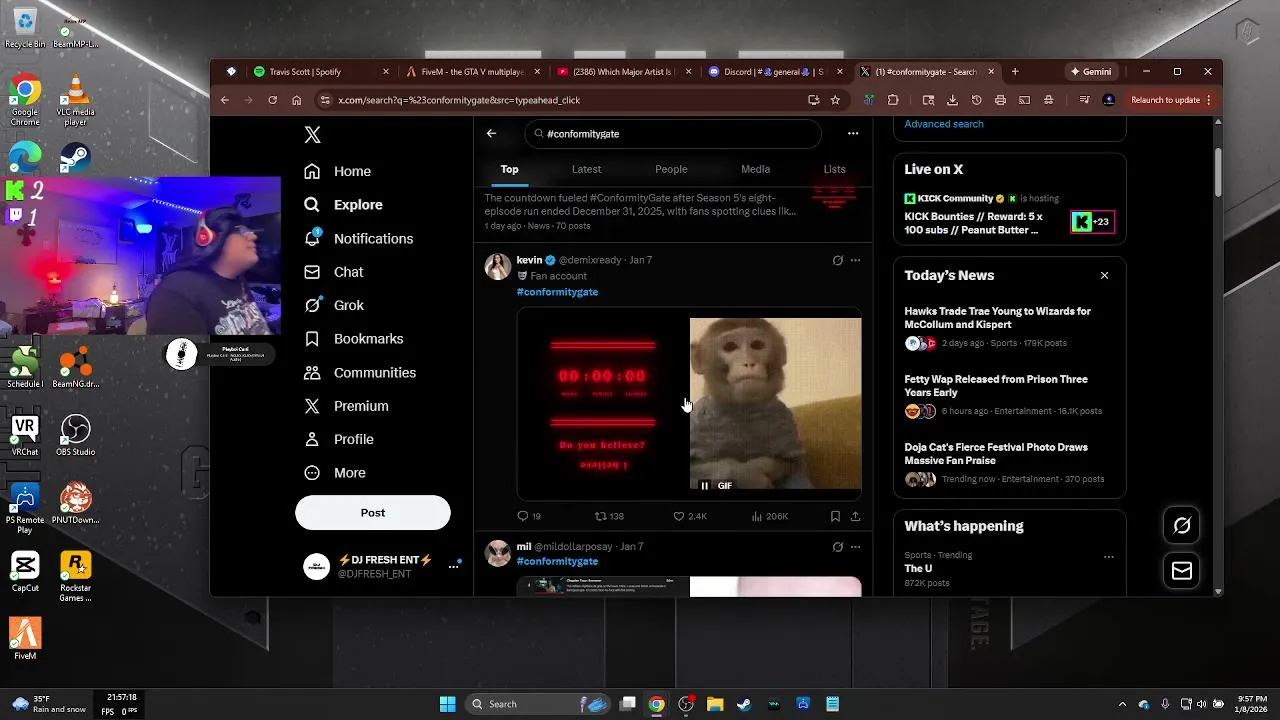1280x720 pixels.
Task: Open a new browser tab
Action: click(1015, 72)
